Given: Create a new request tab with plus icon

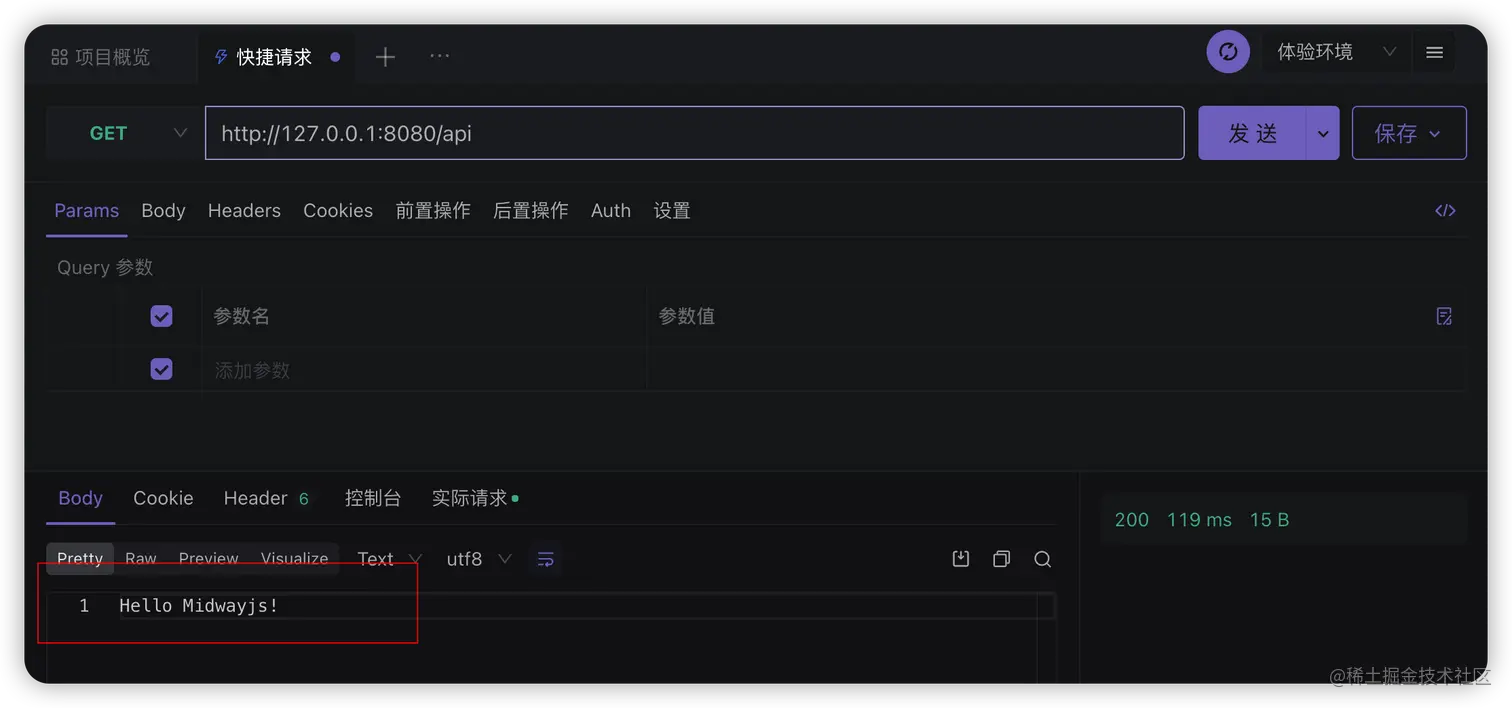Looking at the screenshot, I should coord(385,56).
